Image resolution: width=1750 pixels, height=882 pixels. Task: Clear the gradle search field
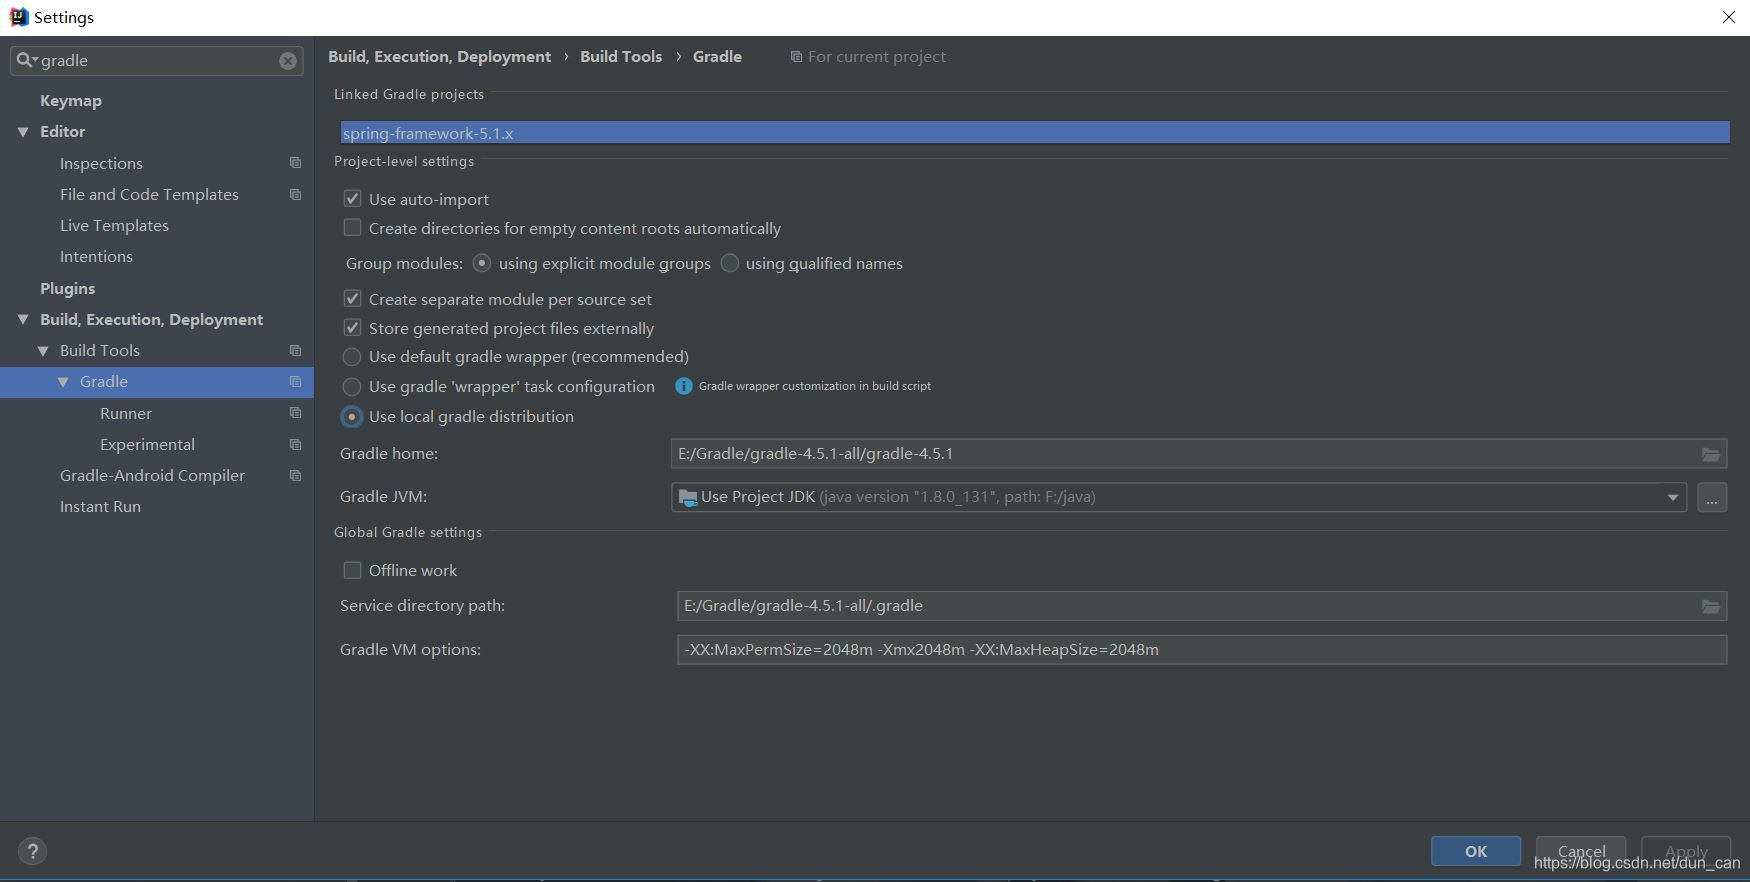(x=288, y=61)
